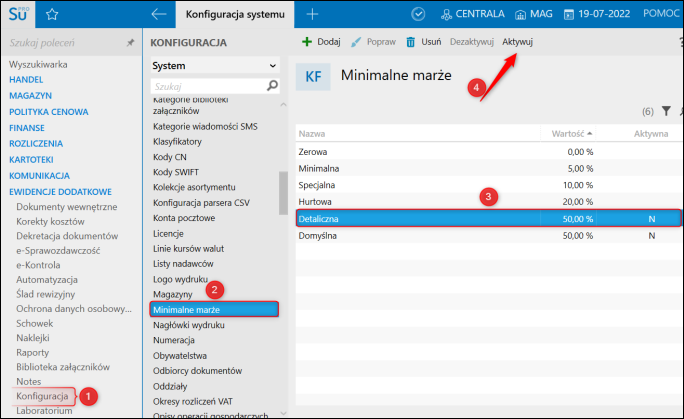
Task: Click the search magnifier in configuration list
Action: 272,86
